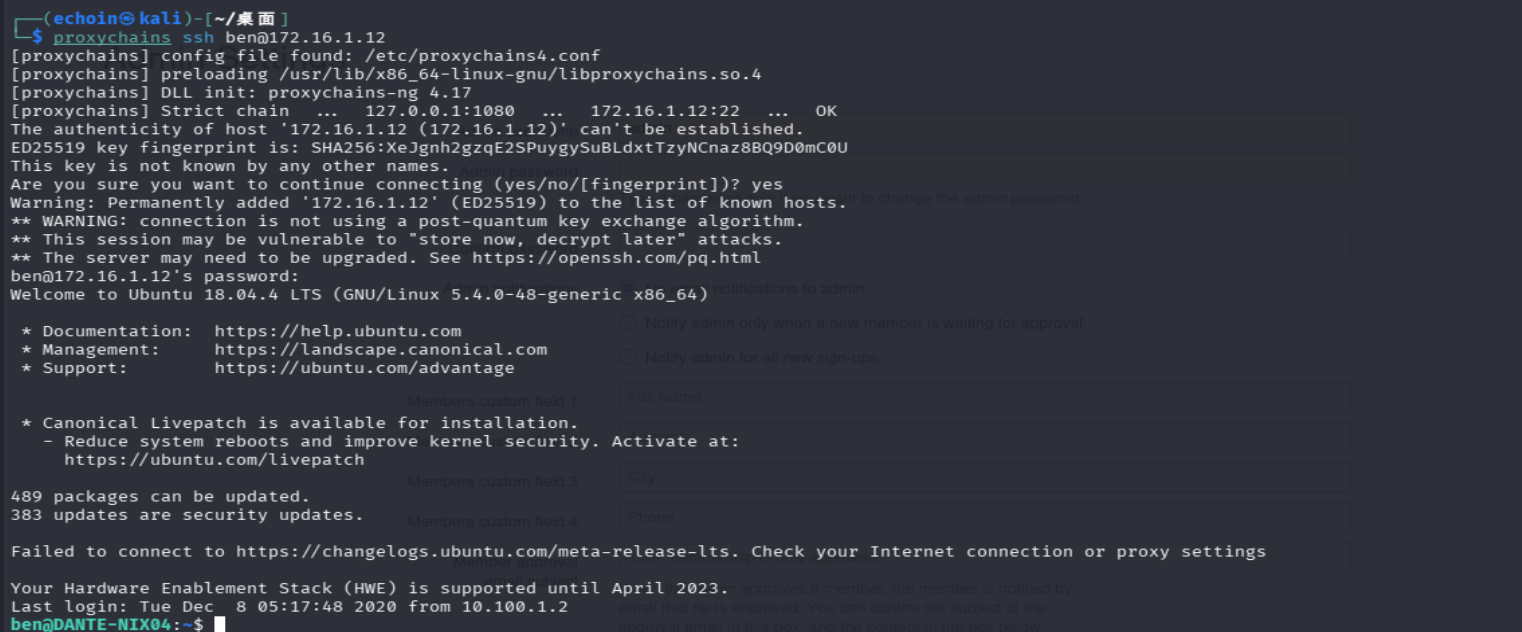Viewport: 1522px width, 632px height.
Task: Click the underlined proxychains command
Action: tap(112, 37)
